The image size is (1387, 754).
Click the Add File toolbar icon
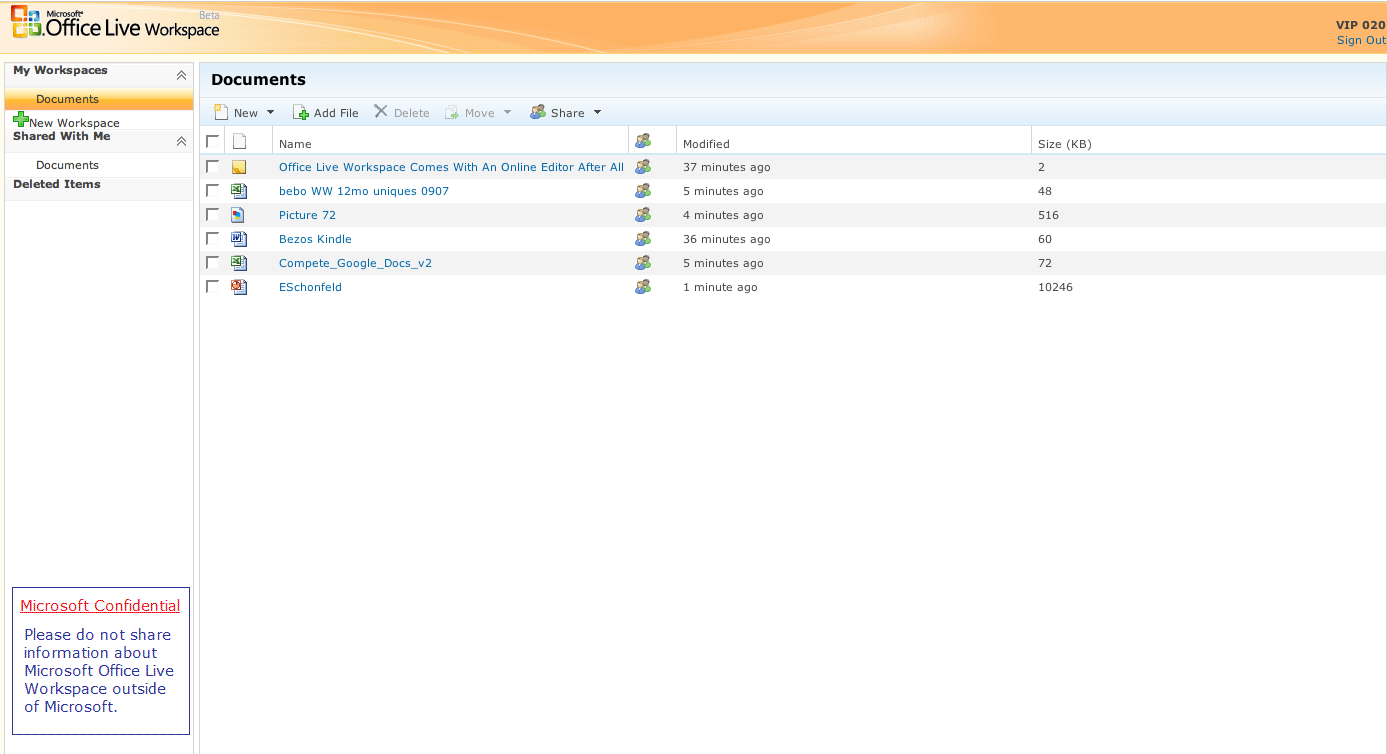click(300, 112)
